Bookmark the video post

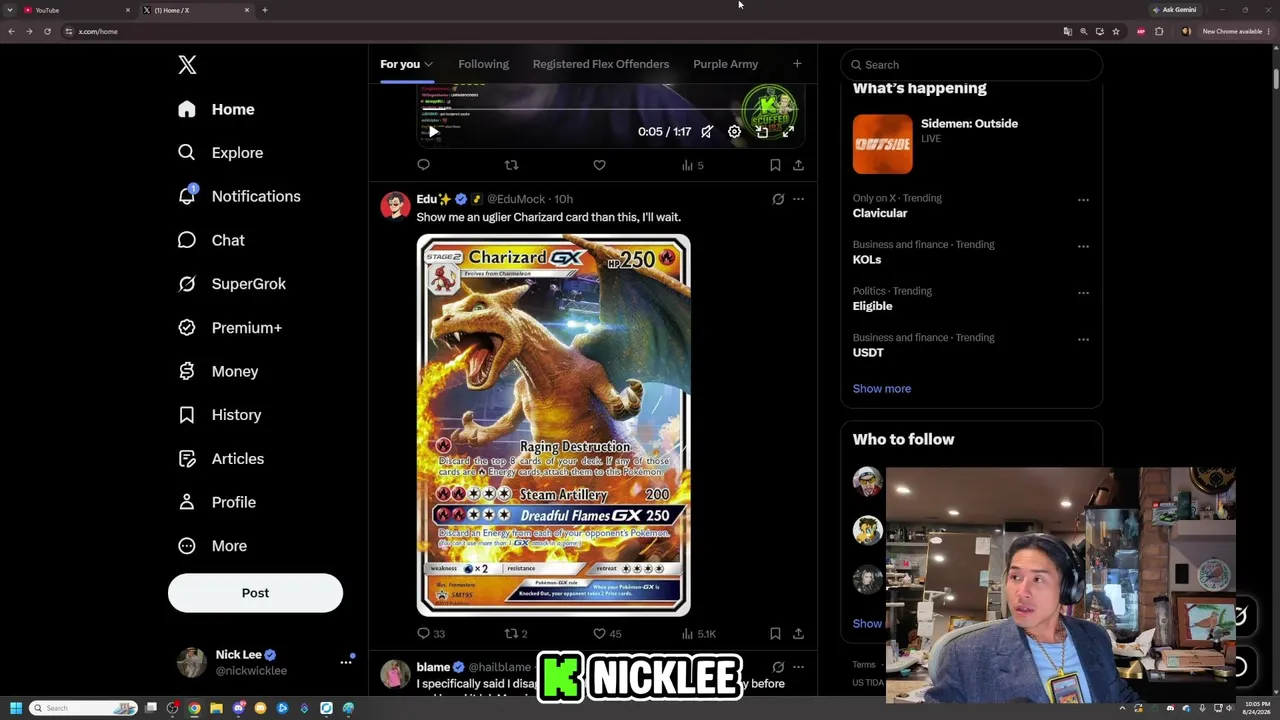click(x=775, y=165)
